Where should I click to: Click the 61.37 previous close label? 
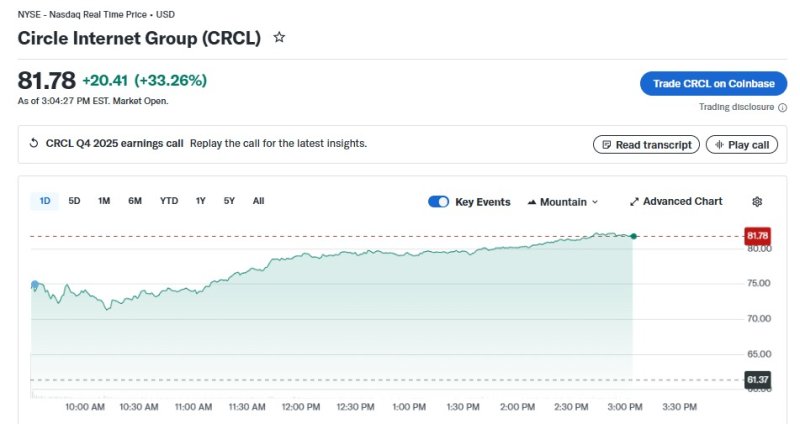757,380
